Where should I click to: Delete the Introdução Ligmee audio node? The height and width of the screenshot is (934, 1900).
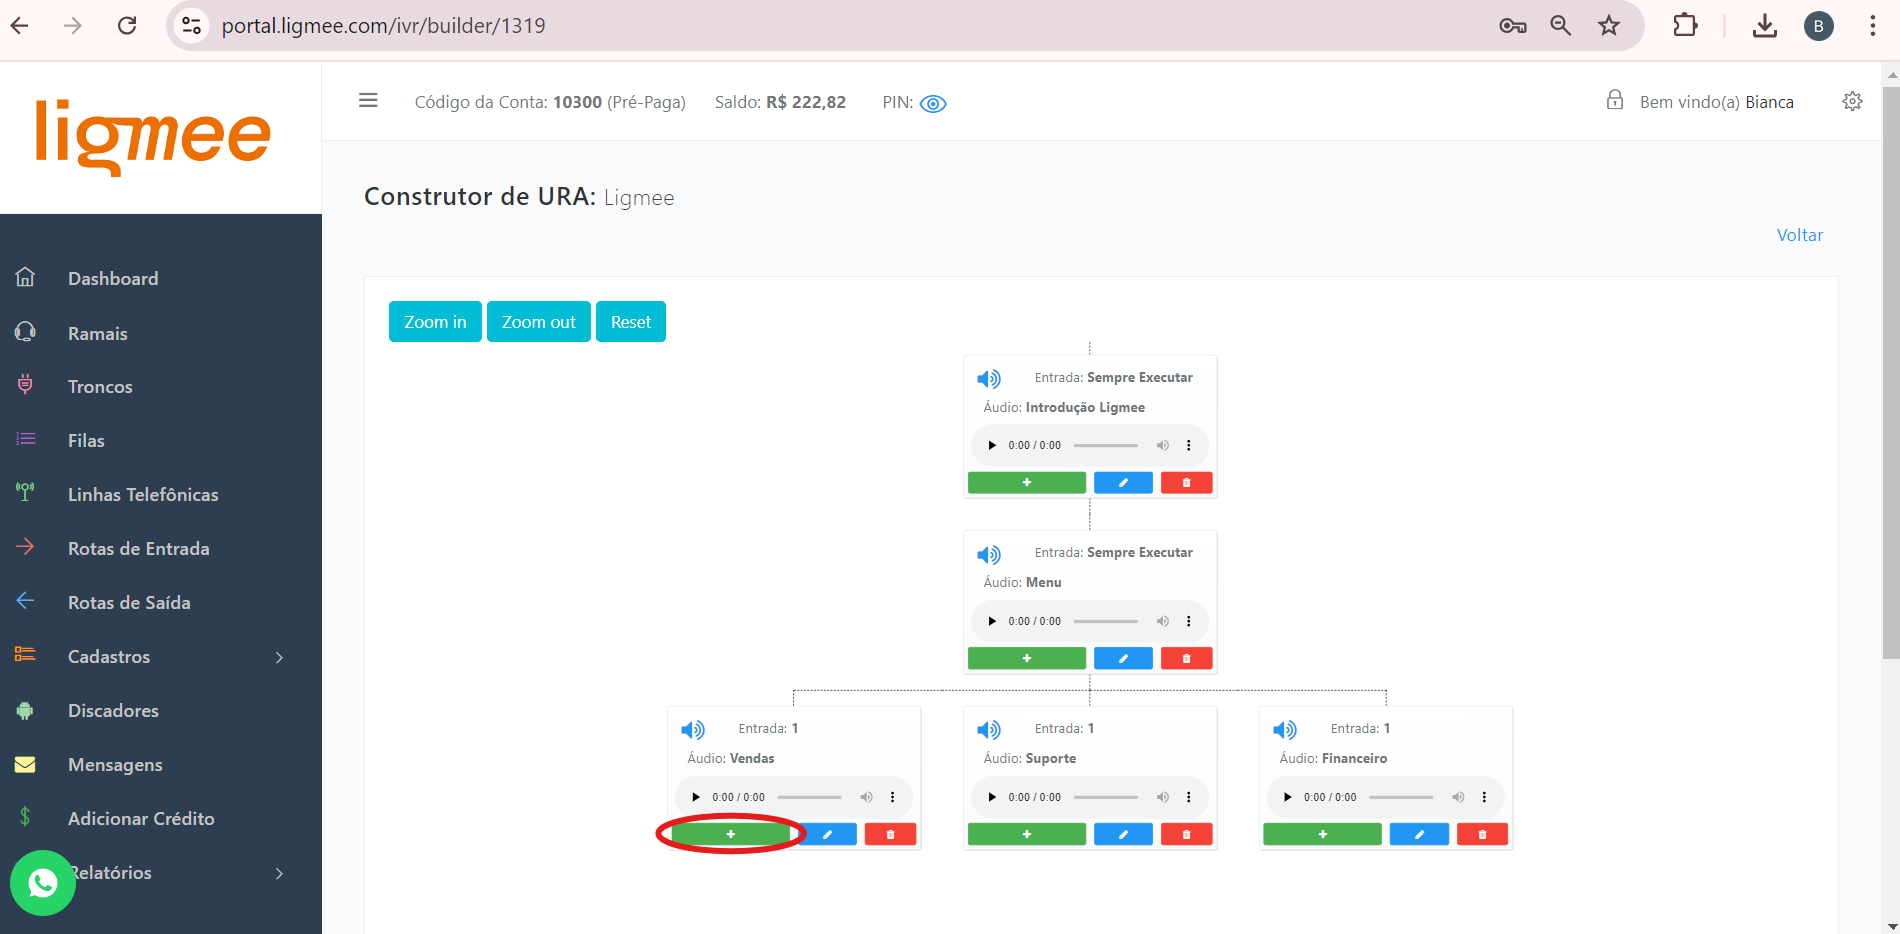click(1186, 483)
